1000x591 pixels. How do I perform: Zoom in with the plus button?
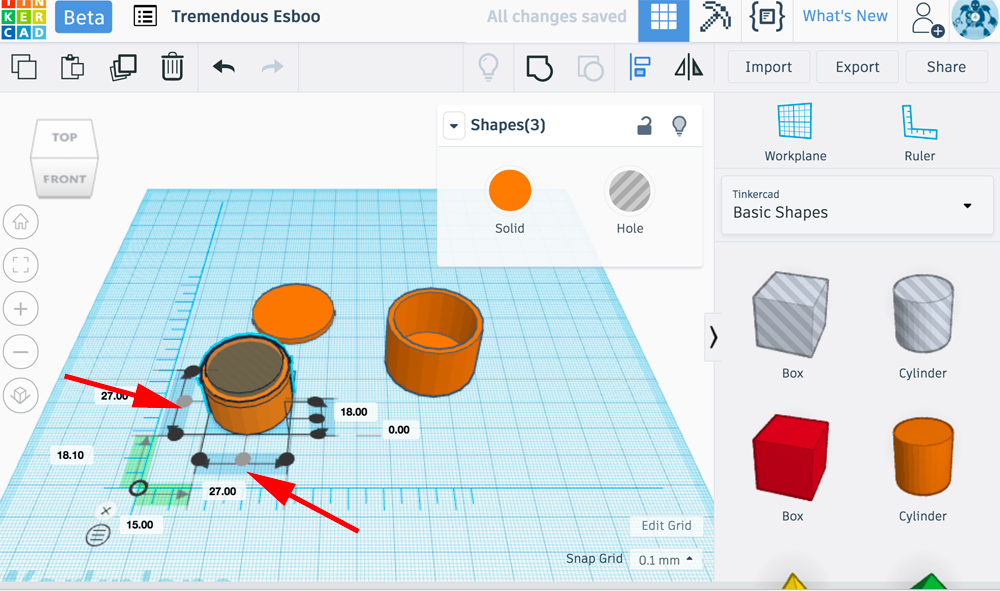20,309
